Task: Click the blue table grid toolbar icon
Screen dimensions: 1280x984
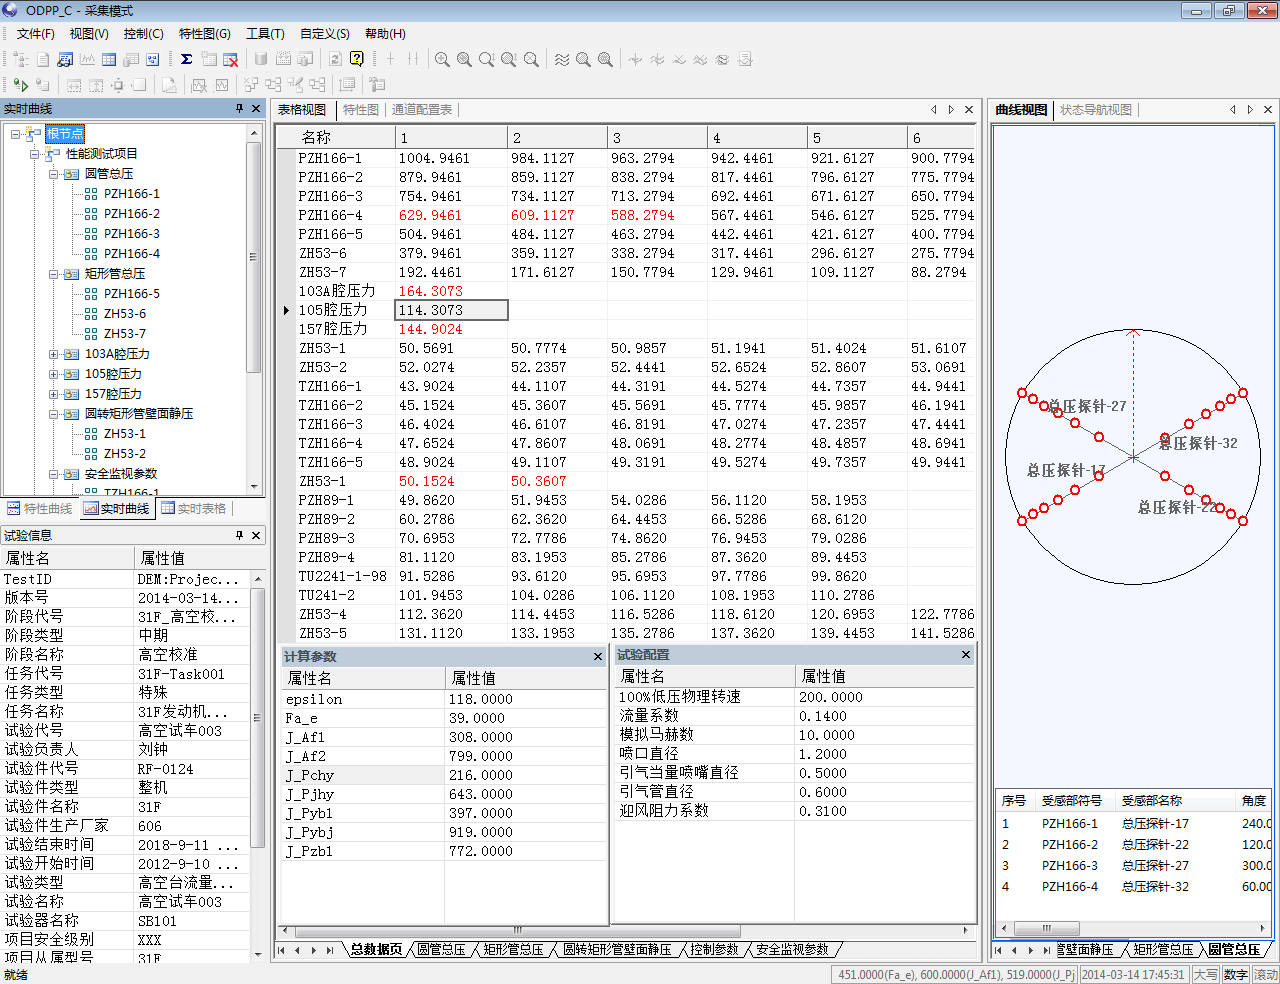Action: pos(109,59)
